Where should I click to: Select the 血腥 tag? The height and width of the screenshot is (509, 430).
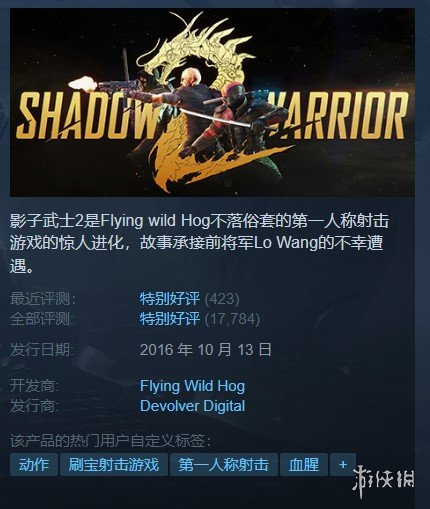click(304, 464)
